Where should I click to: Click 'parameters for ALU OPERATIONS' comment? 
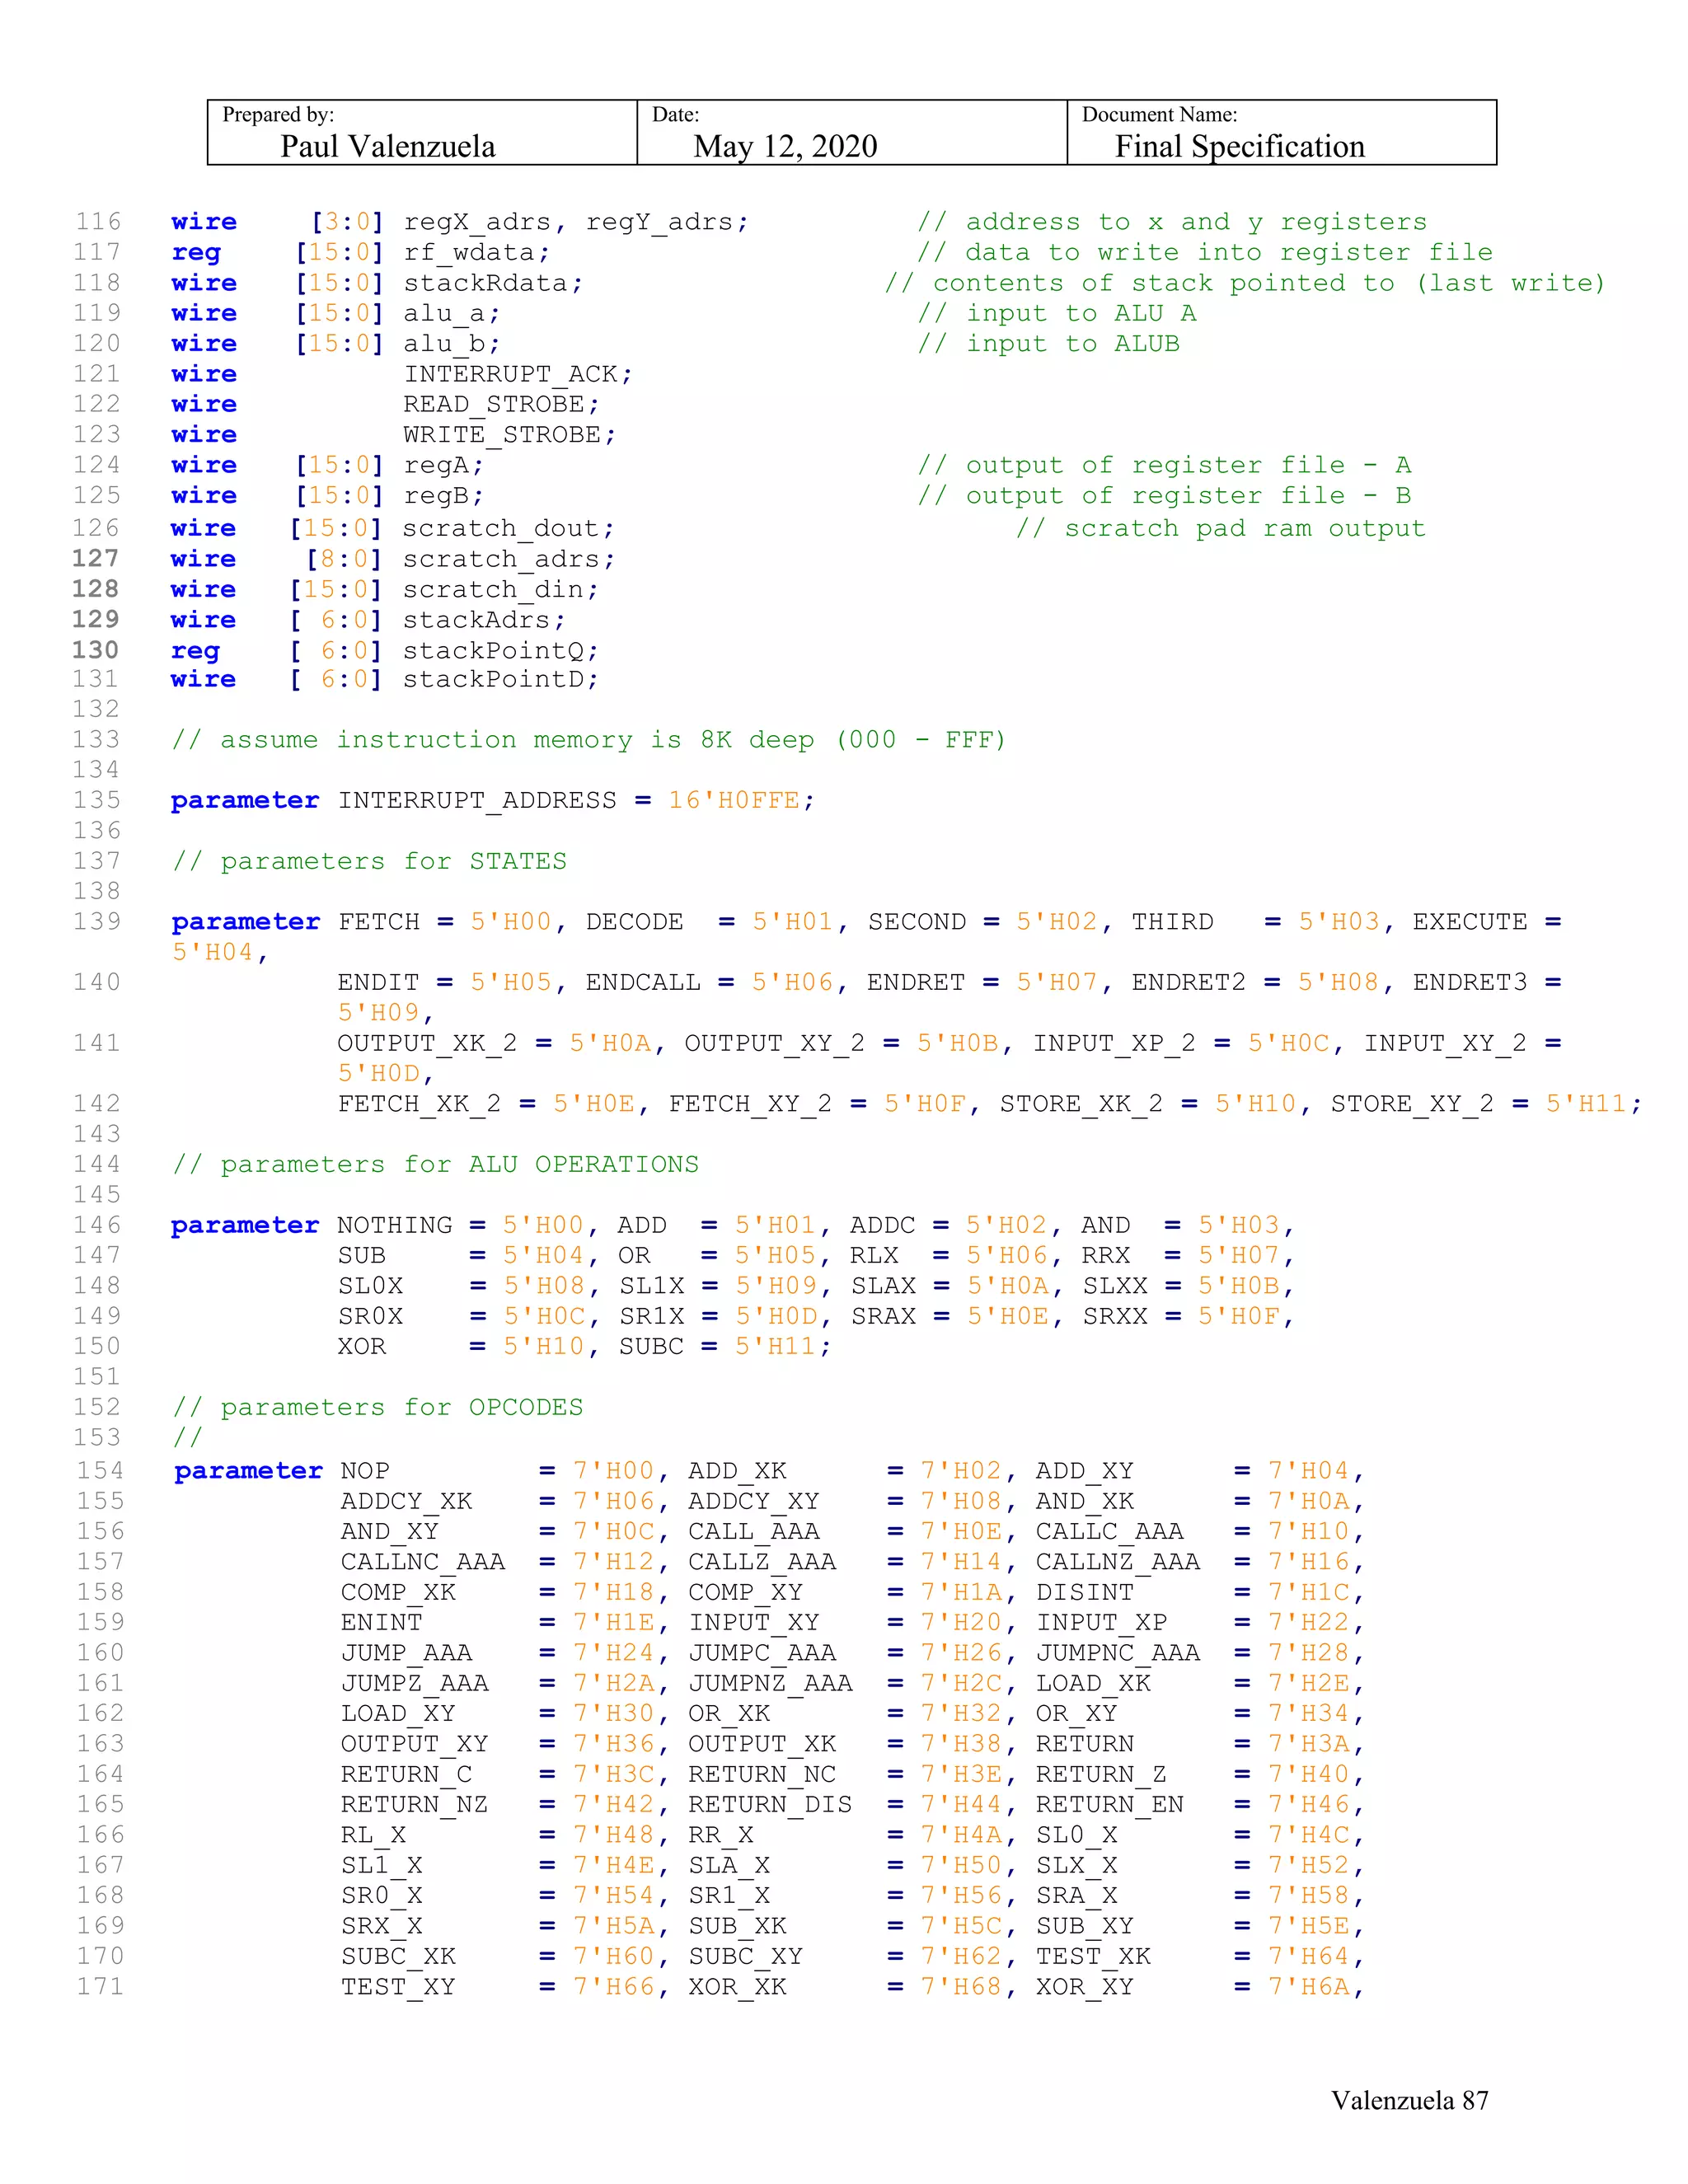435,1165
